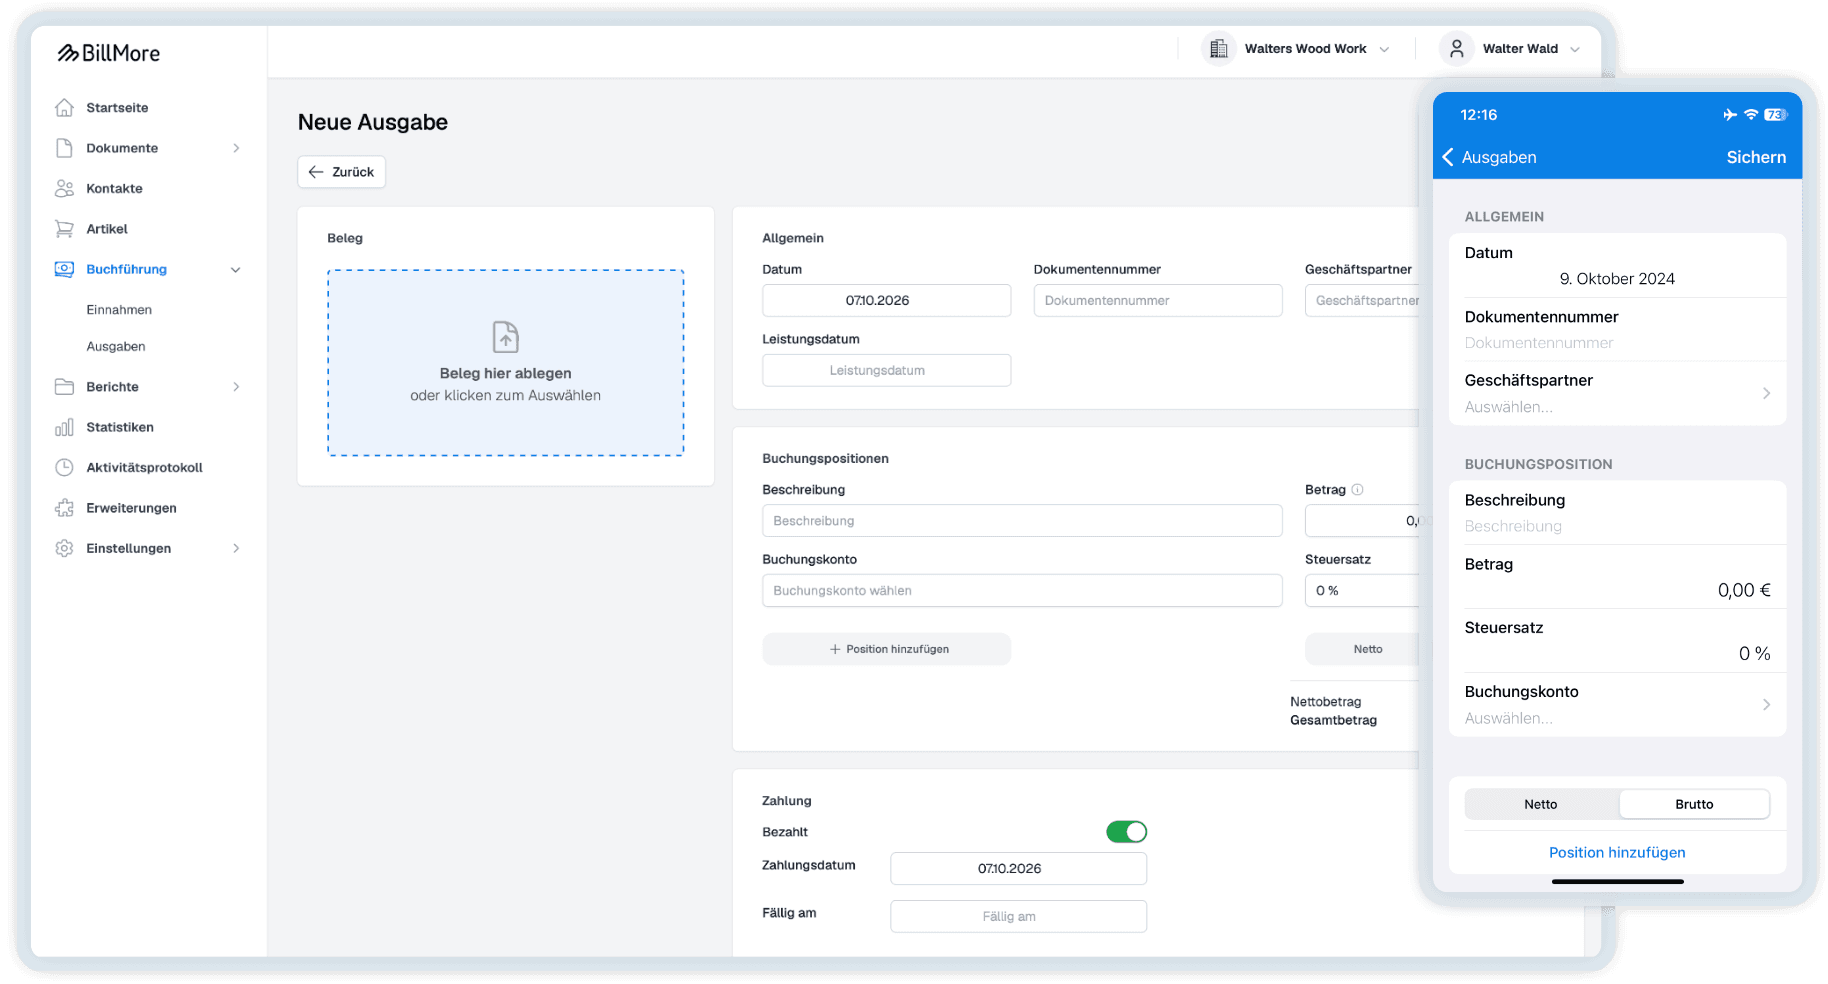Expand the Einstellungen submenu chevron

point(236,548)
